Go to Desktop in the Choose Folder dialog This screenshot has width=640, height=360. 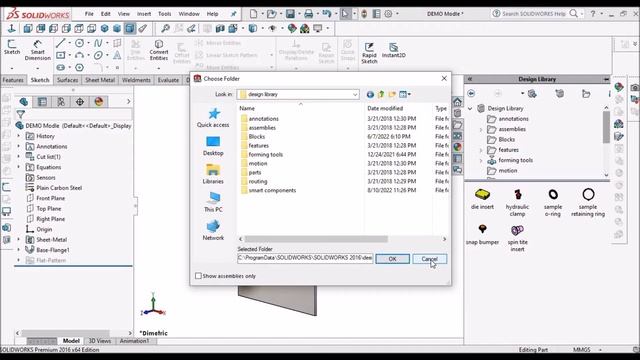(213, 146)
